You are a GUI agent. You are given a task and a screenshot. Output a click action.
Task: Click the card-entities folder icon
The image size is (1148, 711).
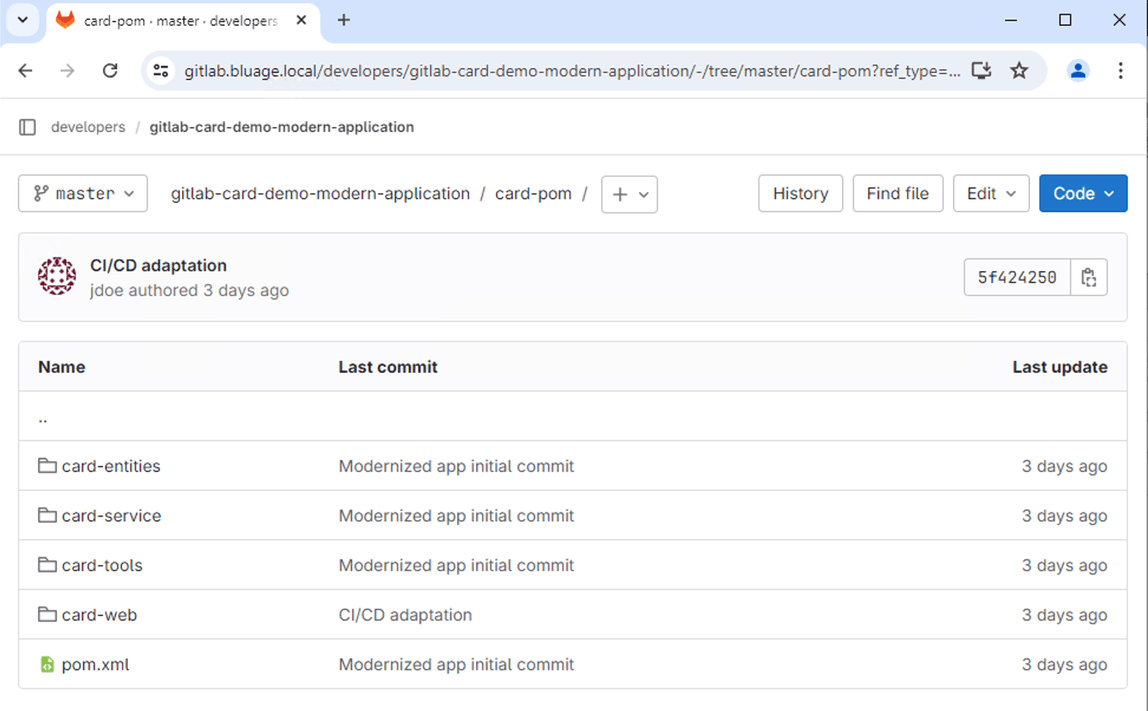47,465
